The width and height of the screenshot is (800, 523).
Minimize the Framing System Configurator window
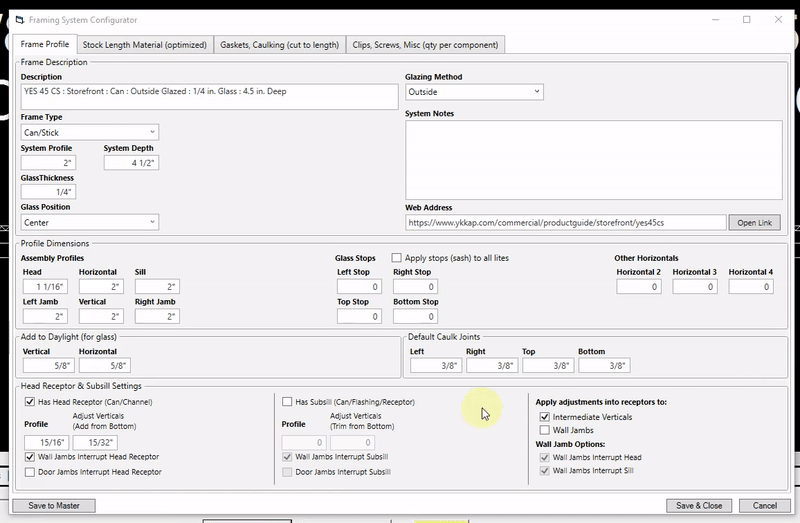click(x=715, y=19)
